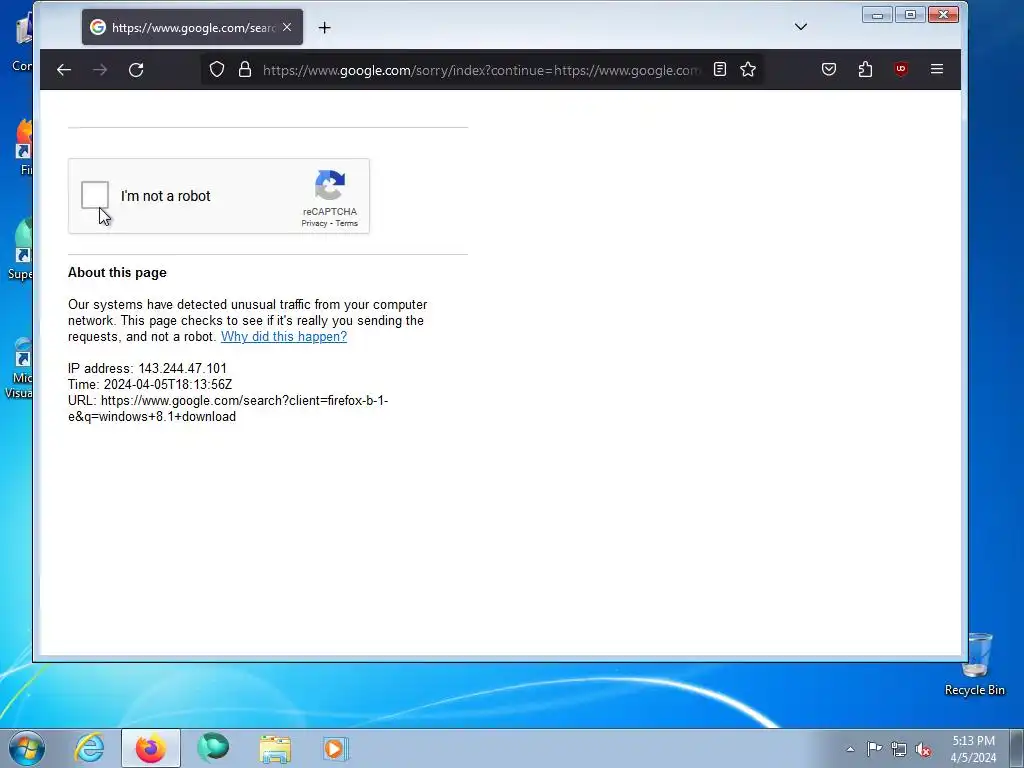Open the network tray icon

pos(899,749)
